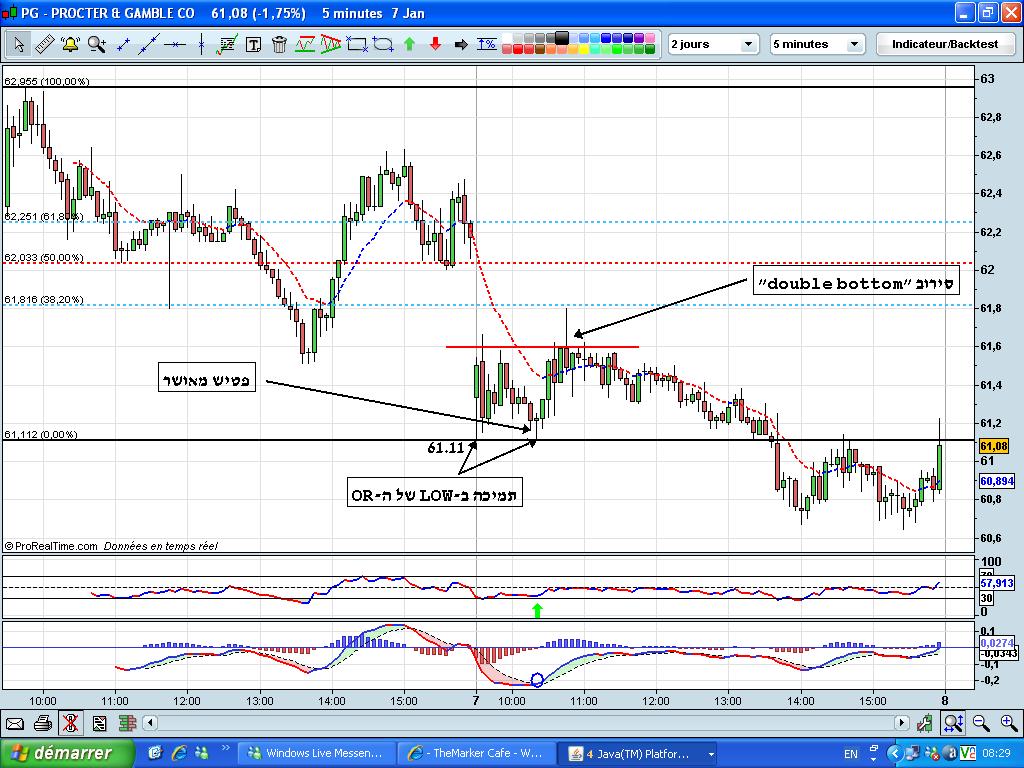The width and height of the screenshot is (1024, 768).
Task: Select the short segment line drawing tool
Action: click(x=123, y=44)
